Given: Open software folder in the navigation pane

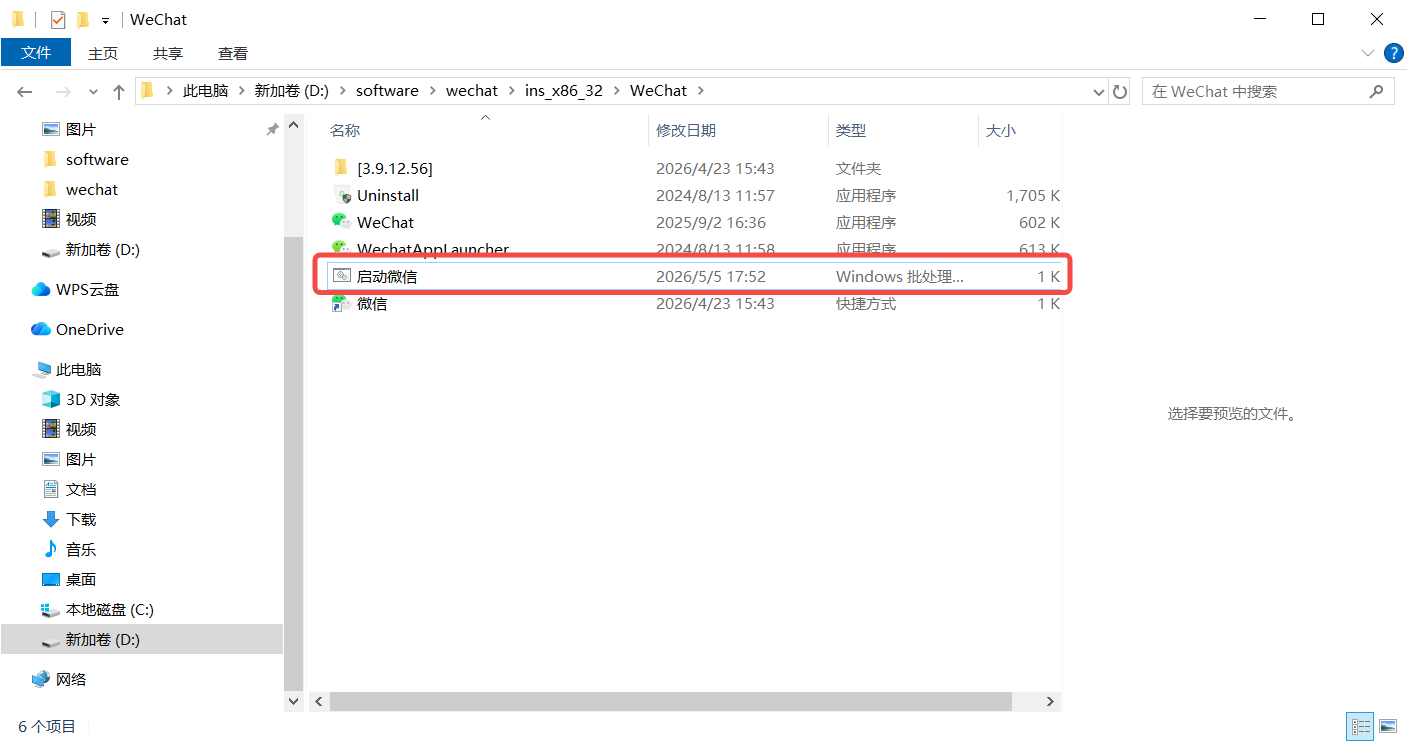Looking at the screenshot, I should pos(97,159).
